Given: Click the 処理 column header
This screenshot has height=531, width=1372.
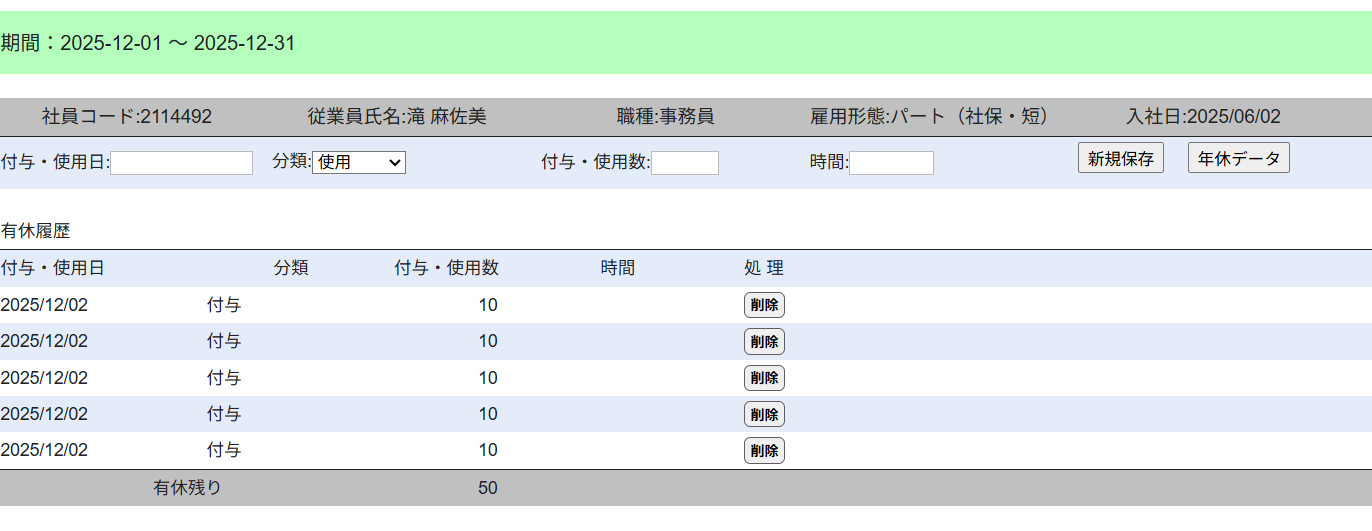Looking at the screenshot, I should (764, 268).
